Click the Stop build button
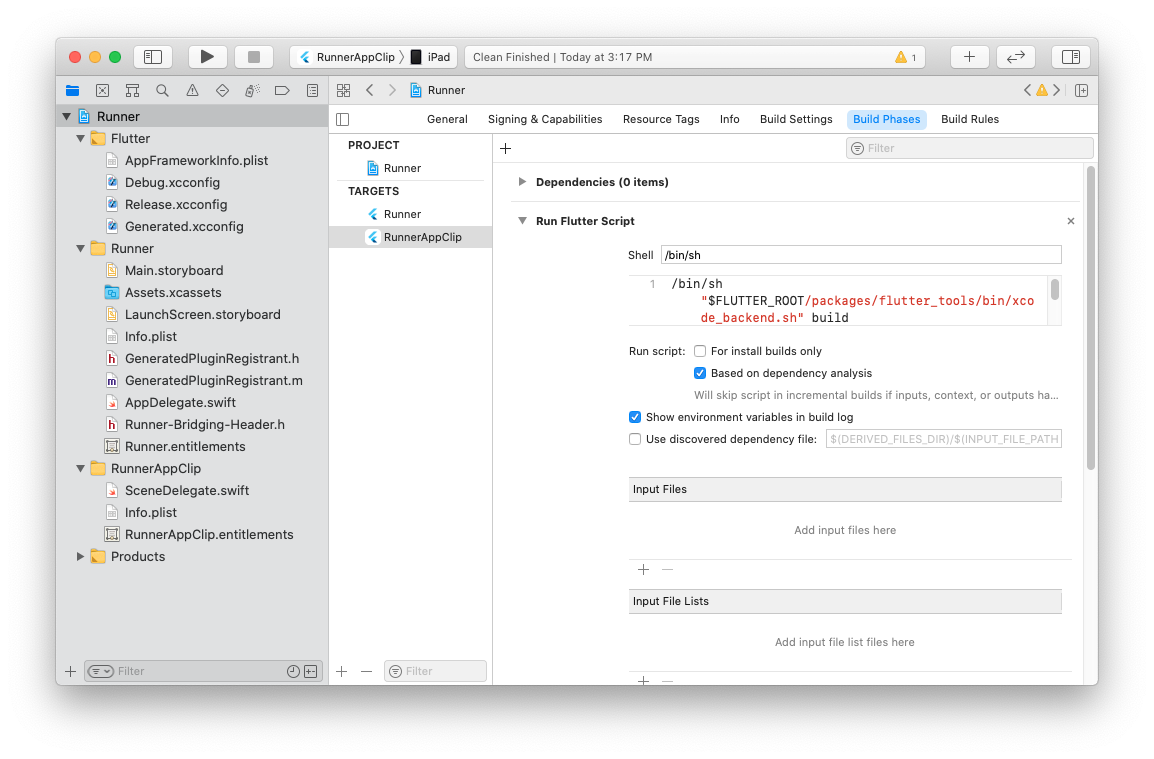The width and height of the screenshot is (1154, 759). pos(254,57)
